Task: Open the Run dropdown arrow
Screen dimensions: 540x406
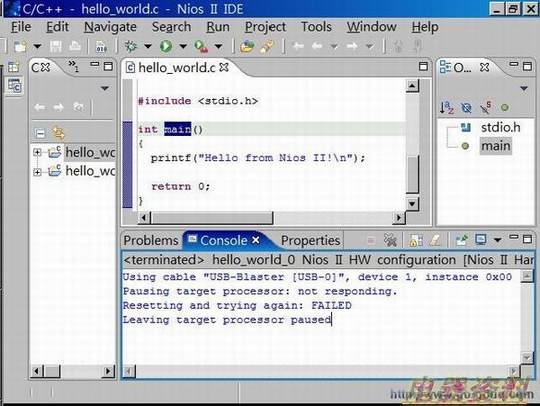Action: tap(183, 46)
